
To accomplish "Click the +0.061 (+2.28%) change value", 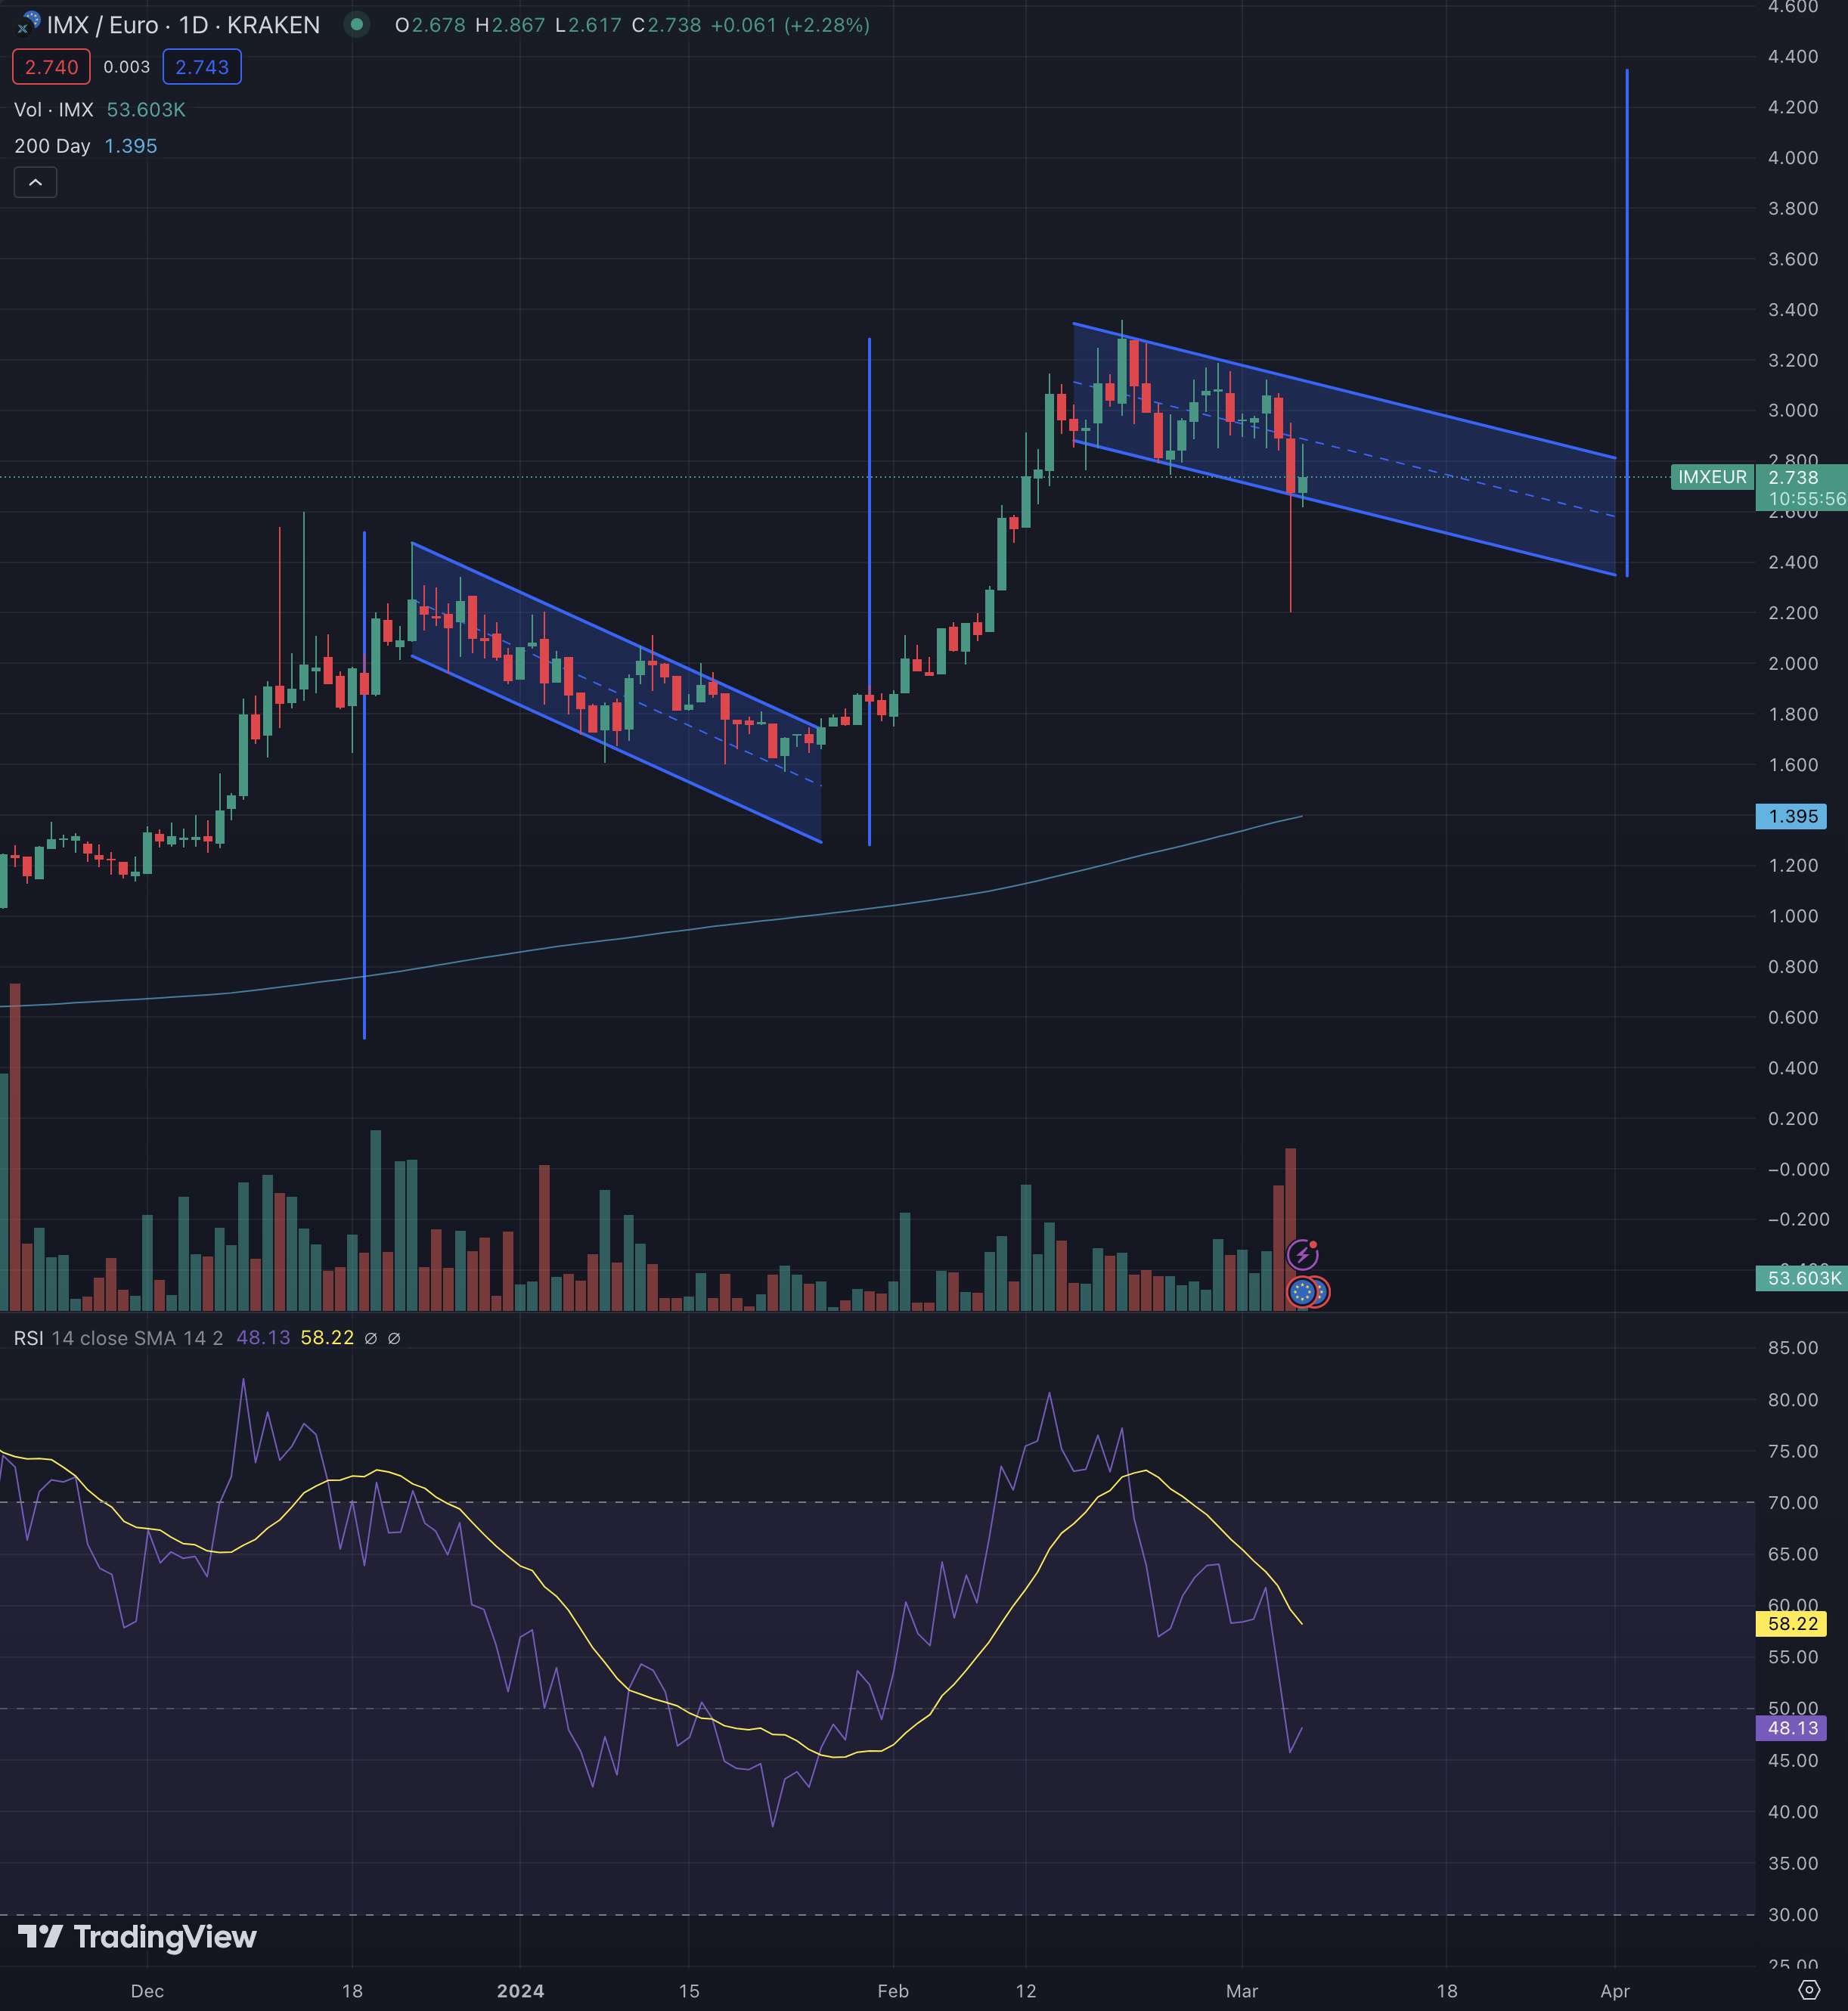I will pyautogui.click(x=790, y=25).
